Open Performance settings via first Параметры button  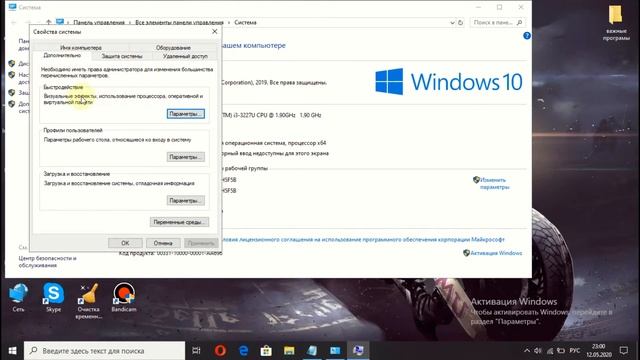186,114
